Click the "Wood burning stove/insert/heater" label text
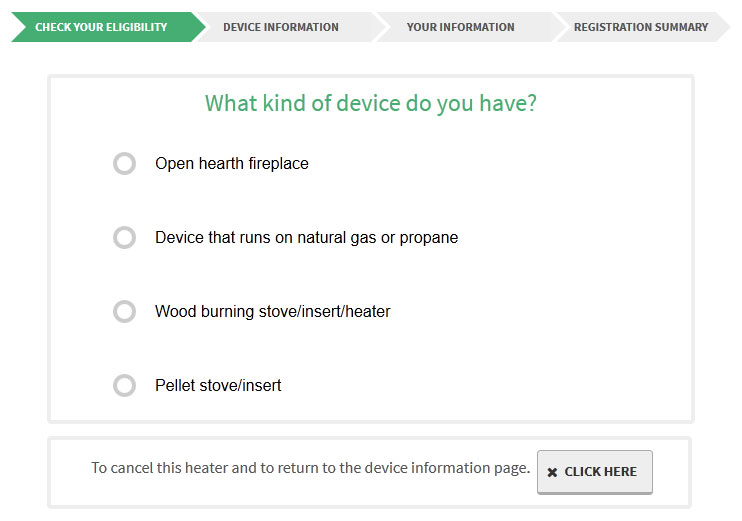 (272, 312)
